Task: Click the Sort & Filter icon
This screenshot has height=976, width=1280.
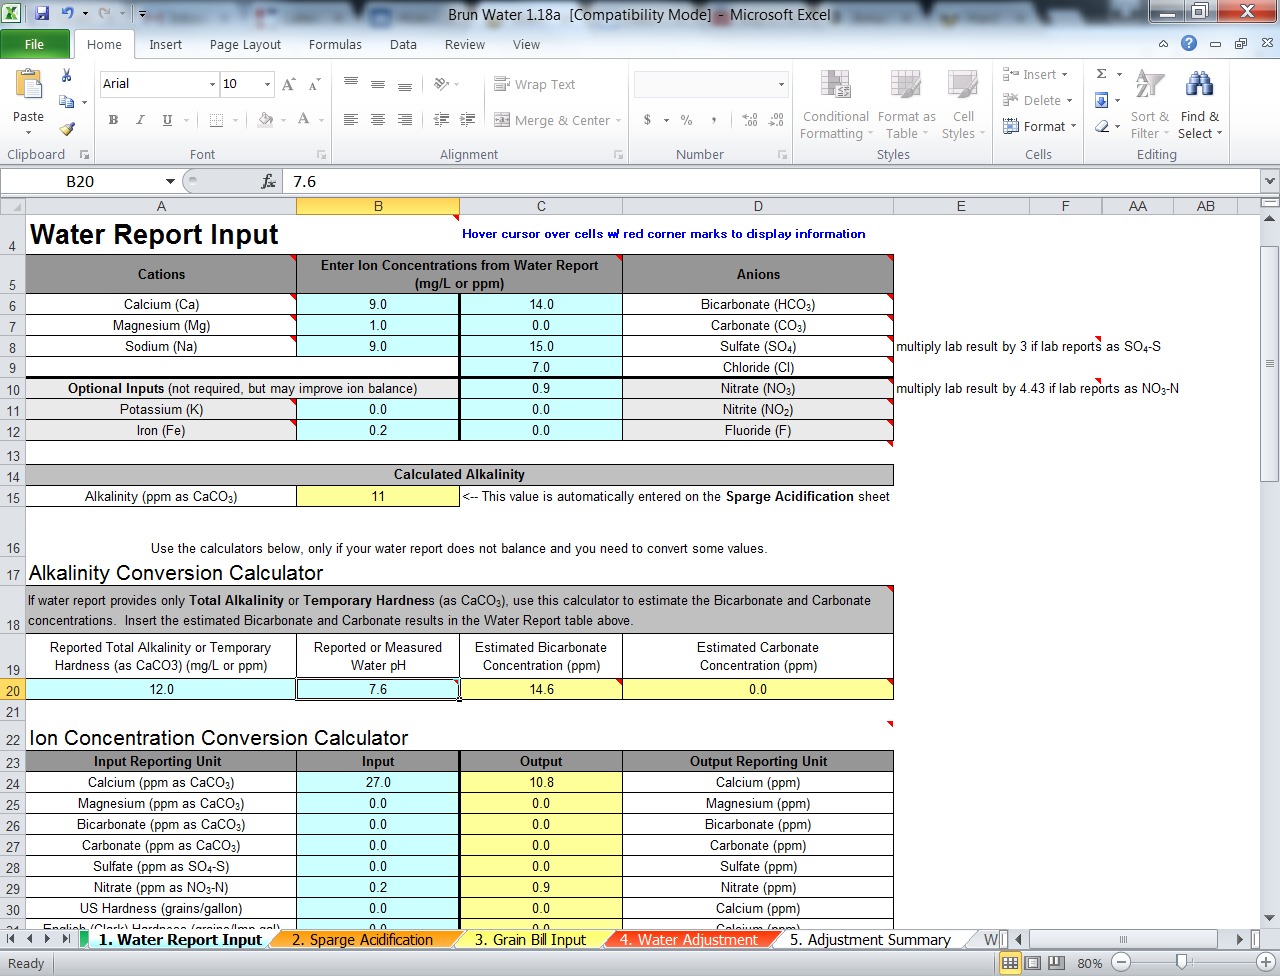Action: coord(1150,86)
